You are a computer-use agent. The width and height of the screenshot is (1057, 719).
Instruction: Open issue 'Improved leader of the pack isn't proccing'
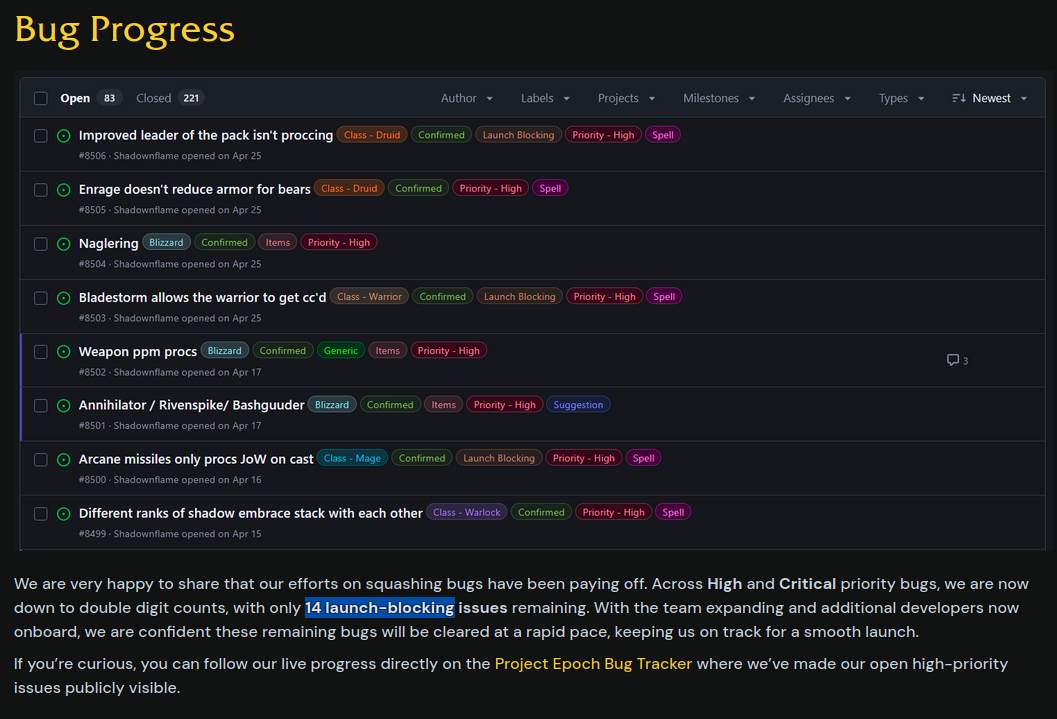click(x=206, y=135)
